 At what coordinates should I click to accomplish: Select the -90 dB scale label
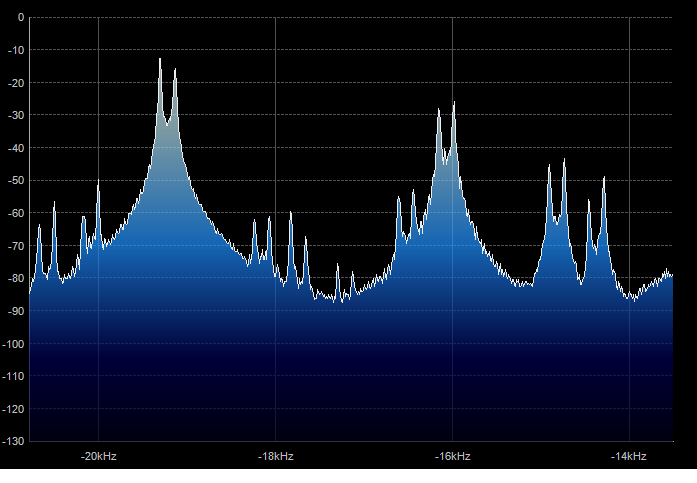pos(16,311)
